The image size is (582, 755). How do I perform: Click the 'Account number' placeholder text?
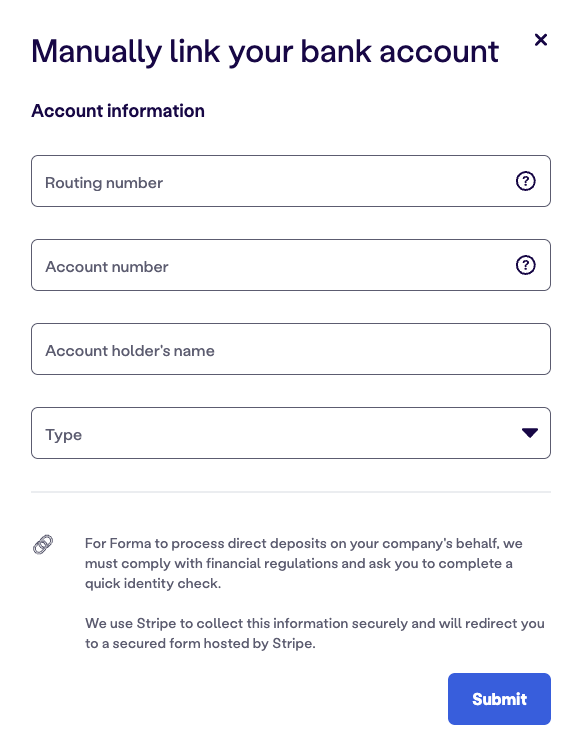pos(107,267)
